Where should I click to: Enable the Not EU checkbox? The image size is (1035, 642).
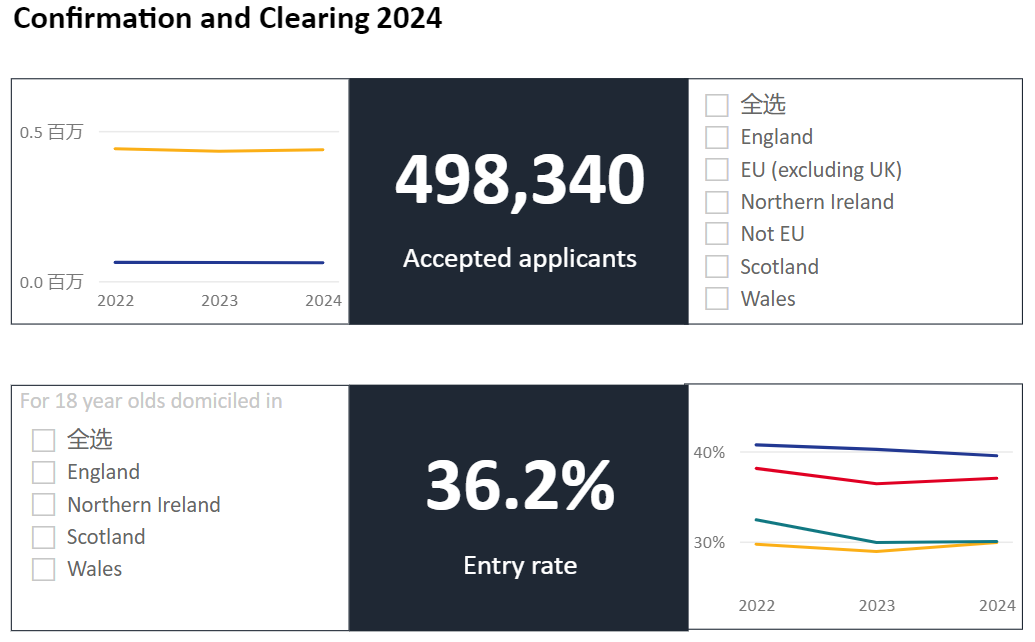pos(717,234)
